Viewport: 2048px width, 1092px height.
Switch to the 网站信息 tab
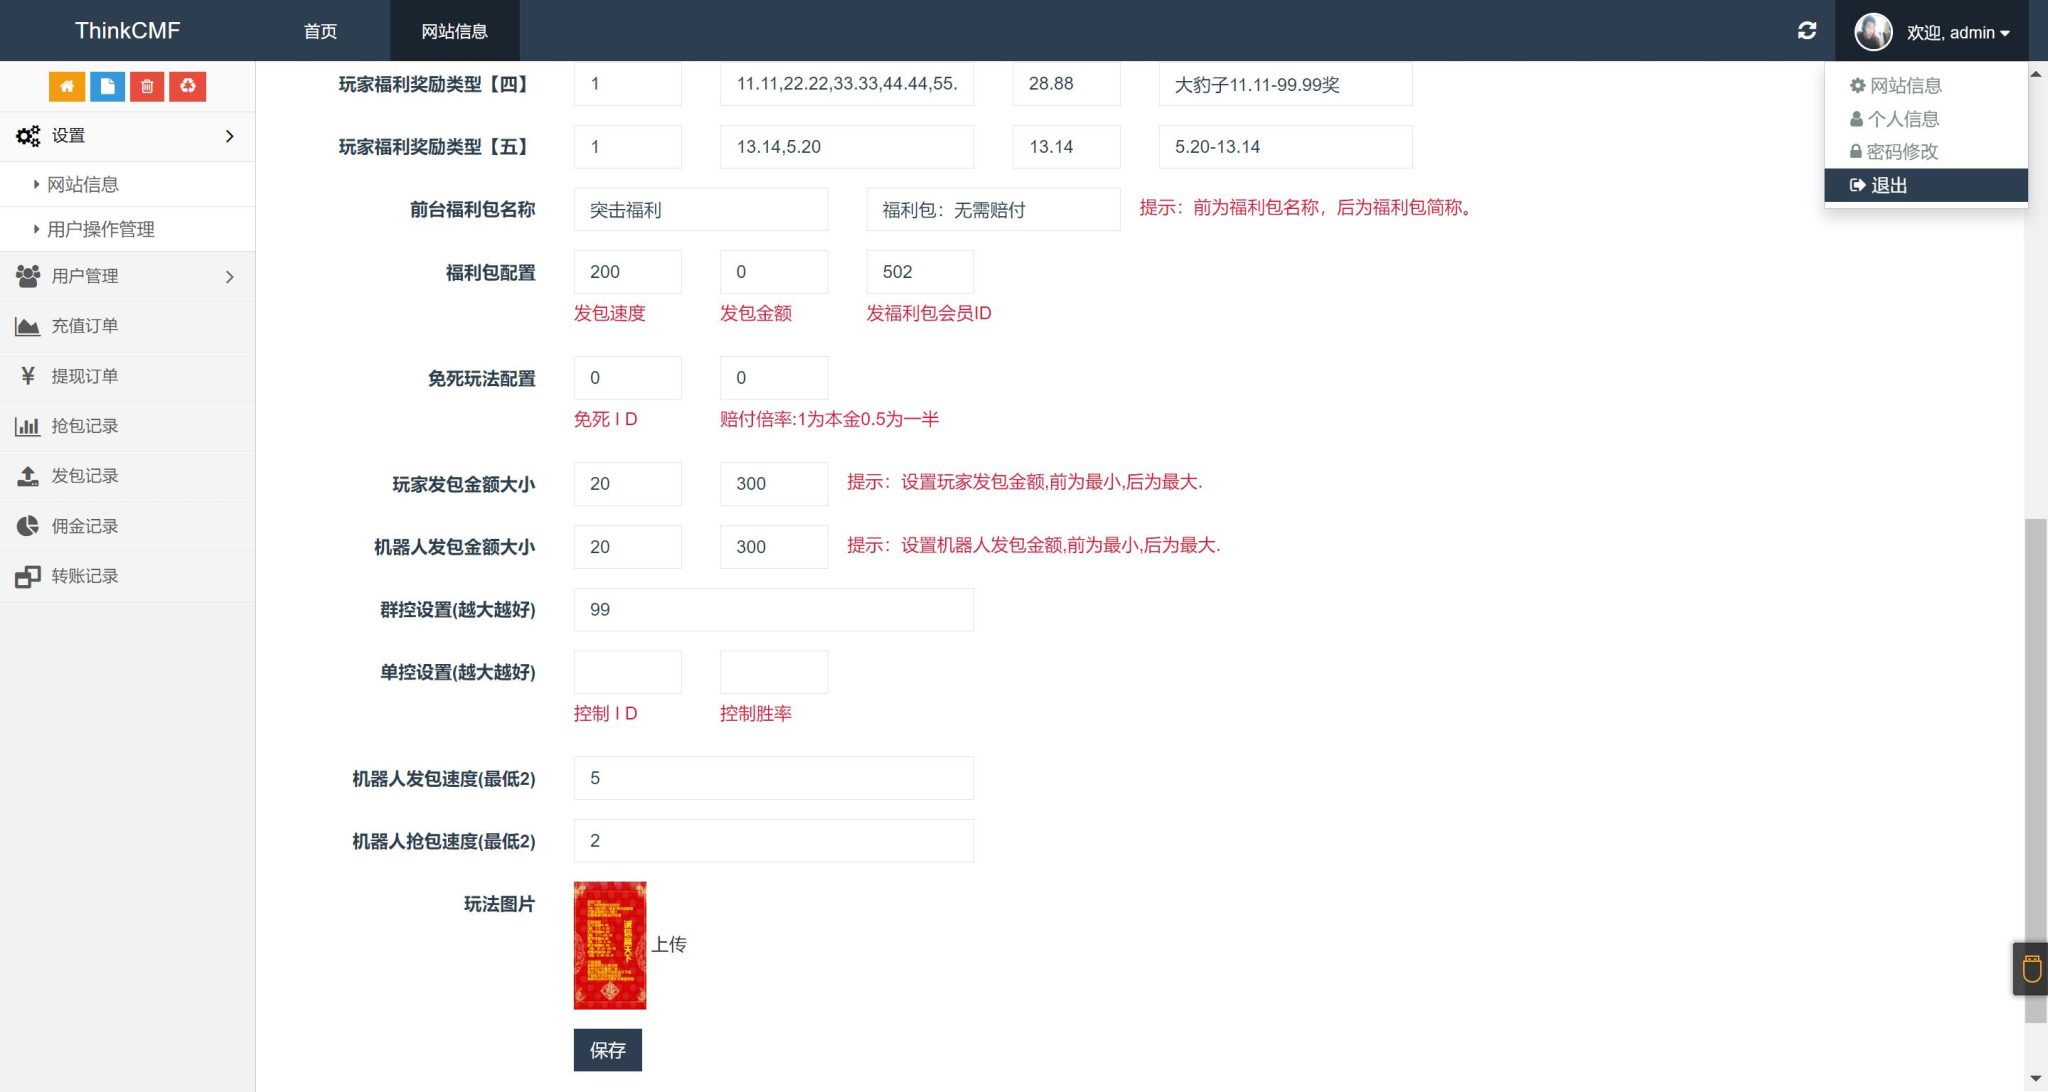click(454, 31)
